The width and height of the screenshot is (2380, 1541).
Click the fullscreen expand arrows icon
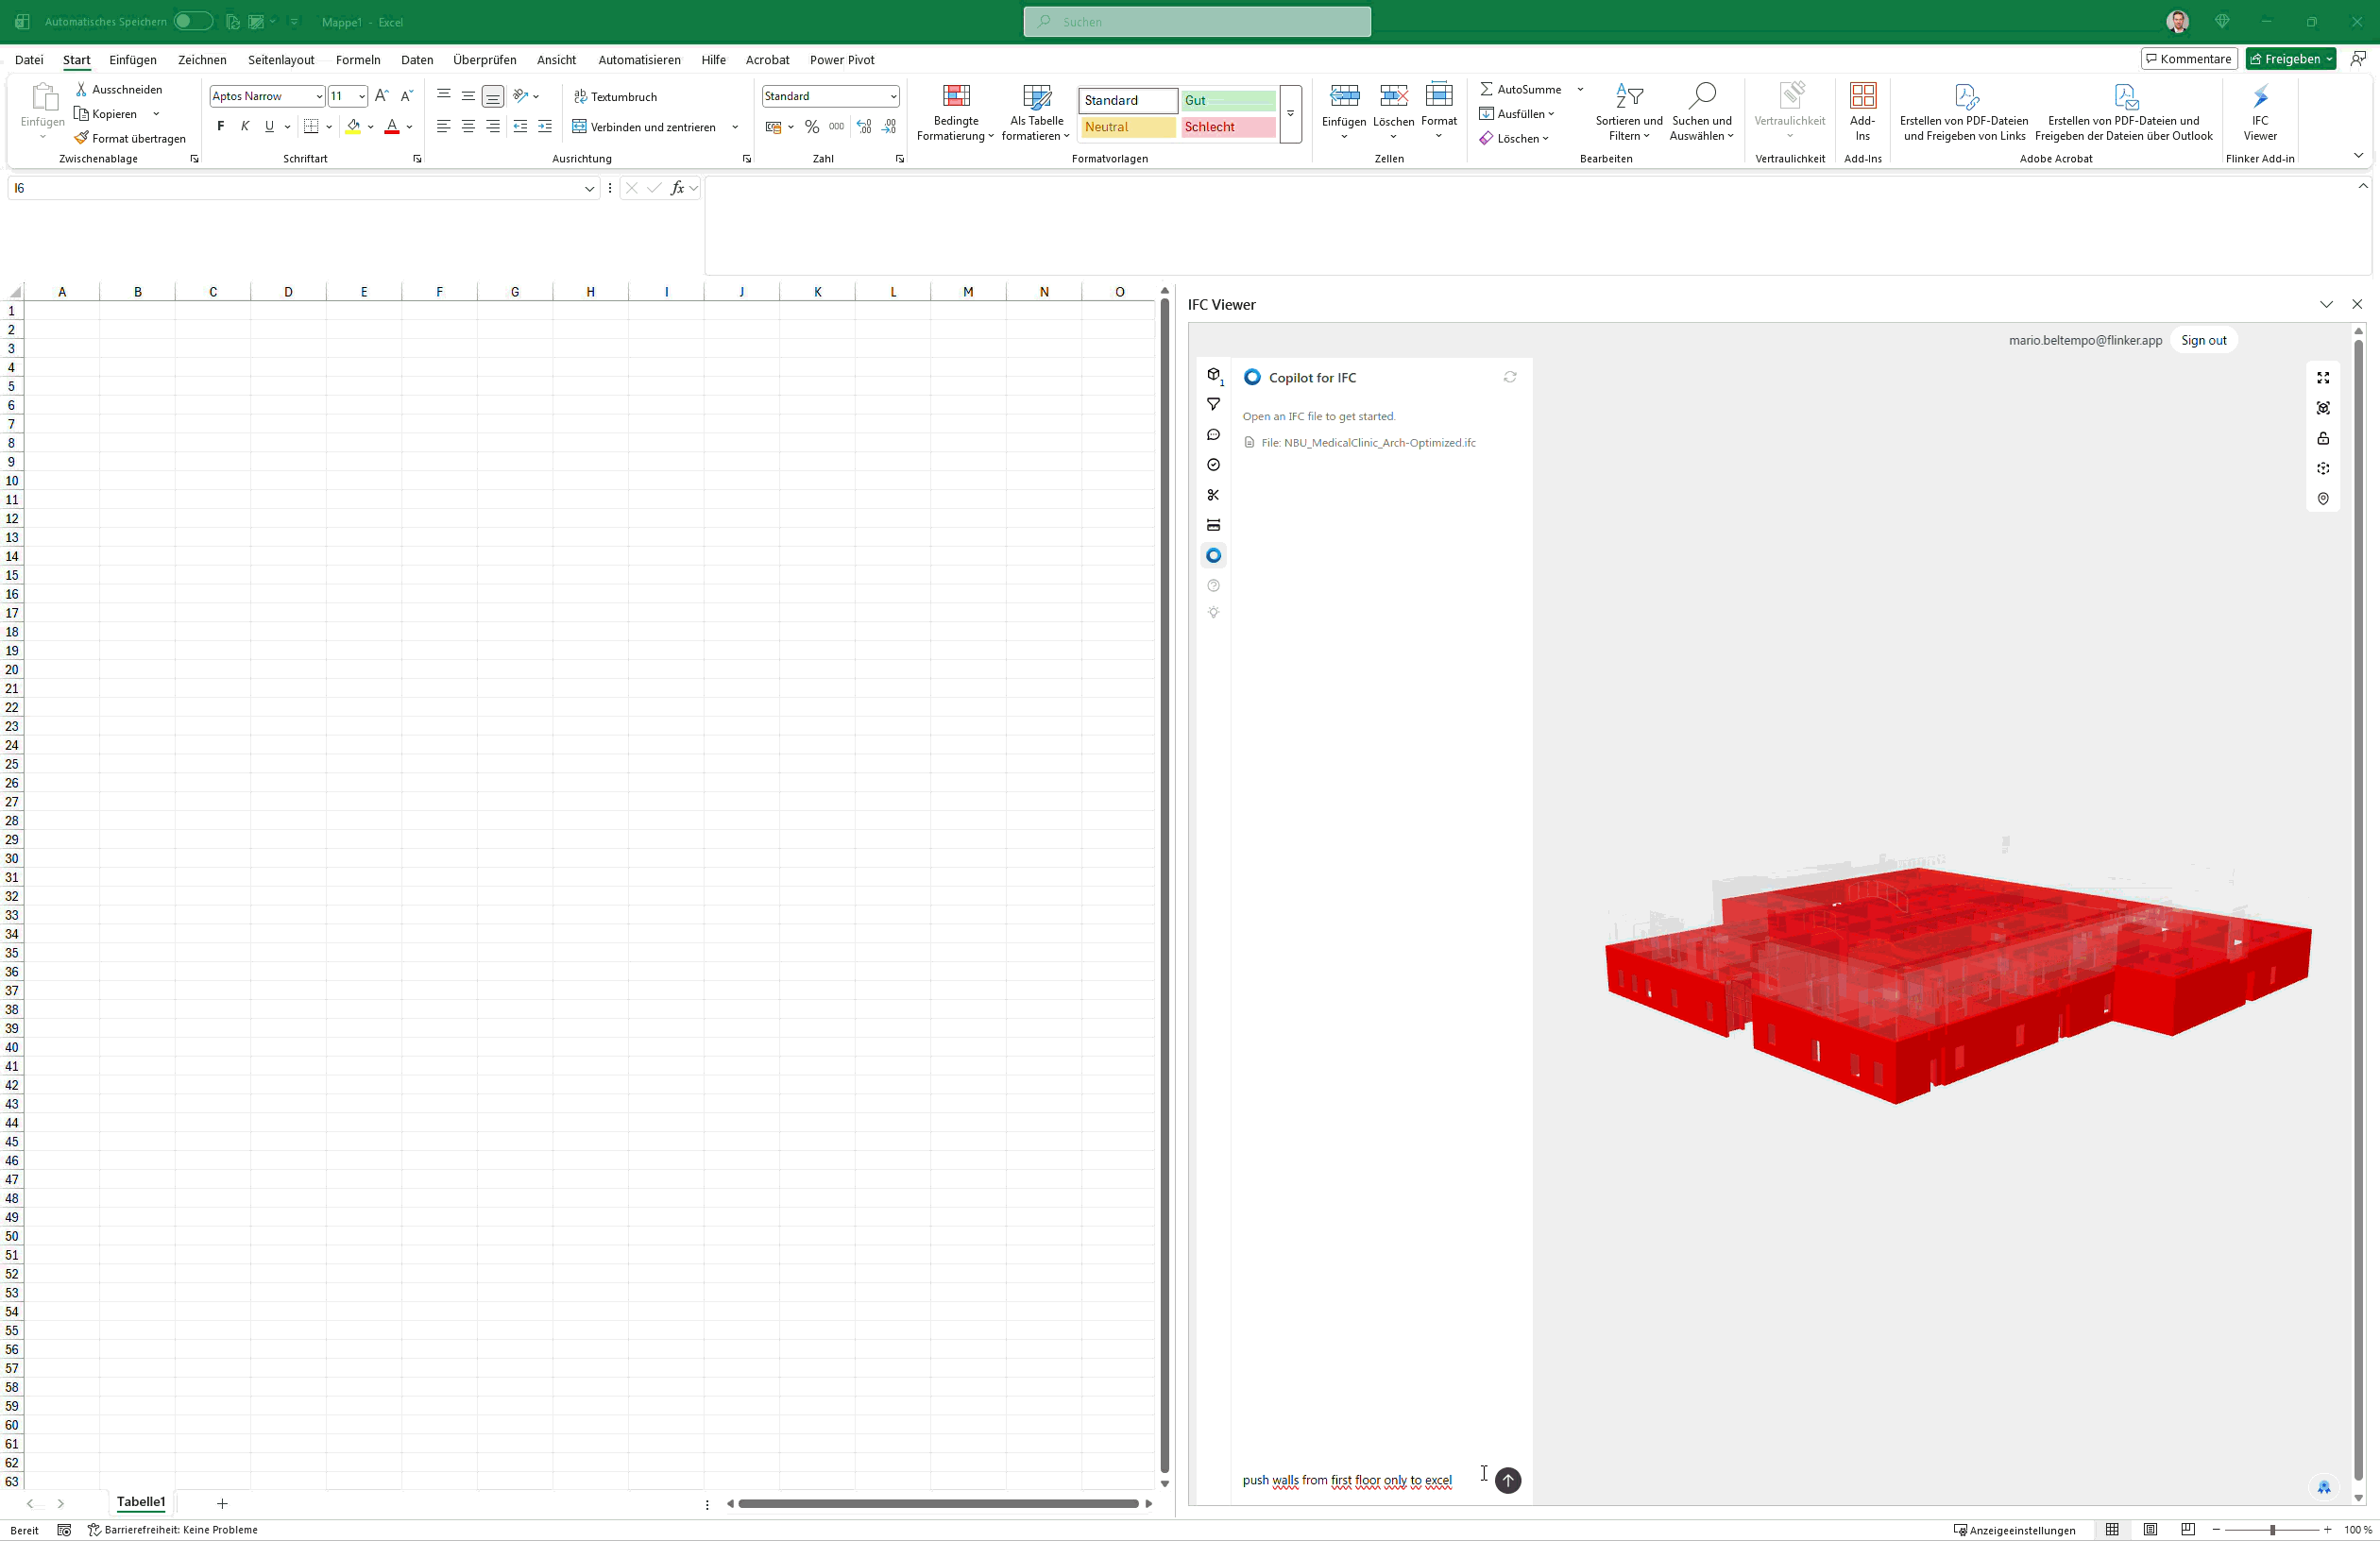pyautogui.click(x=2323, y=378)
